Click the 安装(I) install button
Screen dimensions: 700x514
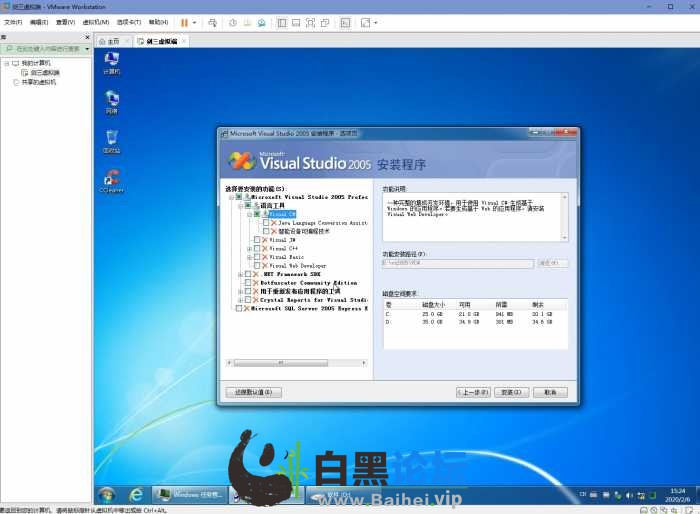pos(511,392)
